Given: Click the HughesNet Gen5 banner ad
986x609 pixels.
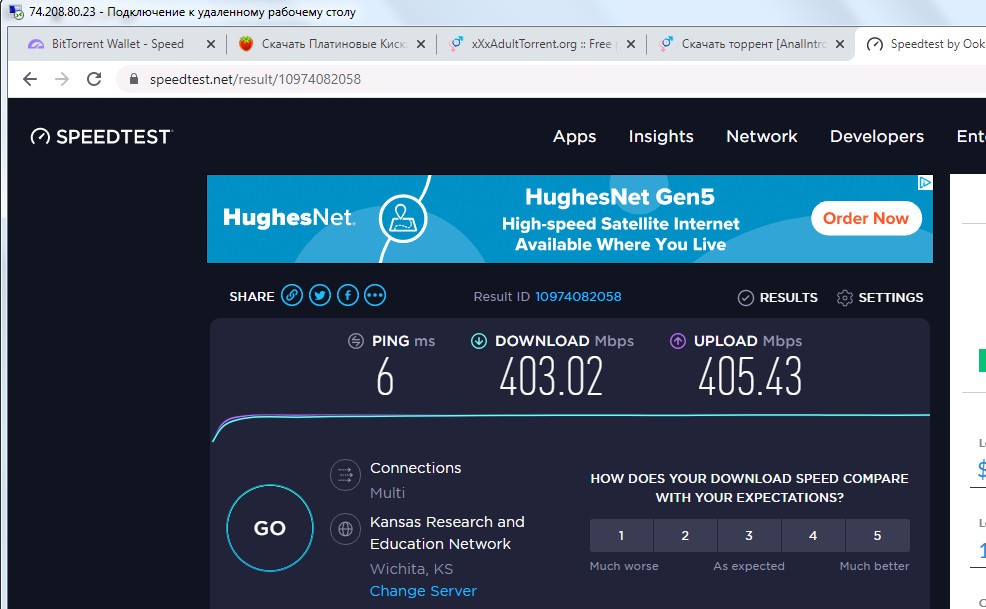Looking at the screenshot, I should coord(570,219).
